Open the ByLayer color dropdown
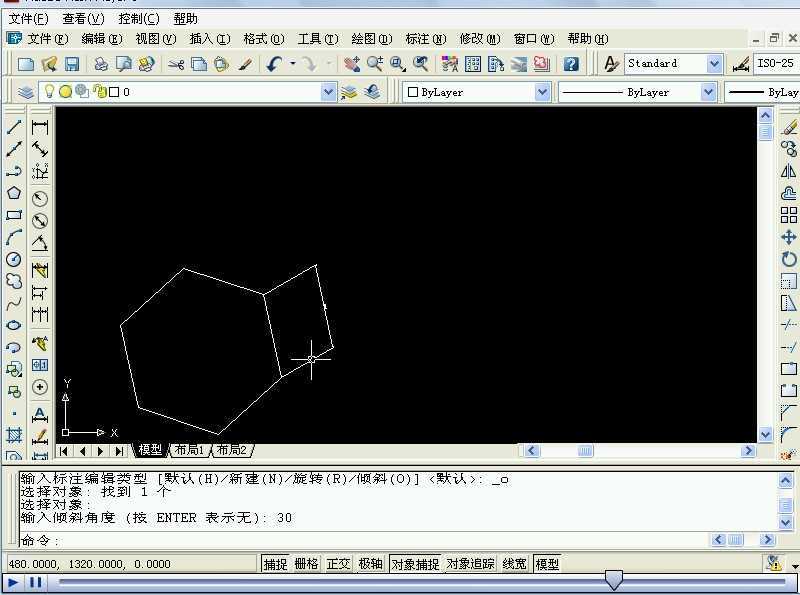 (542, 92)
